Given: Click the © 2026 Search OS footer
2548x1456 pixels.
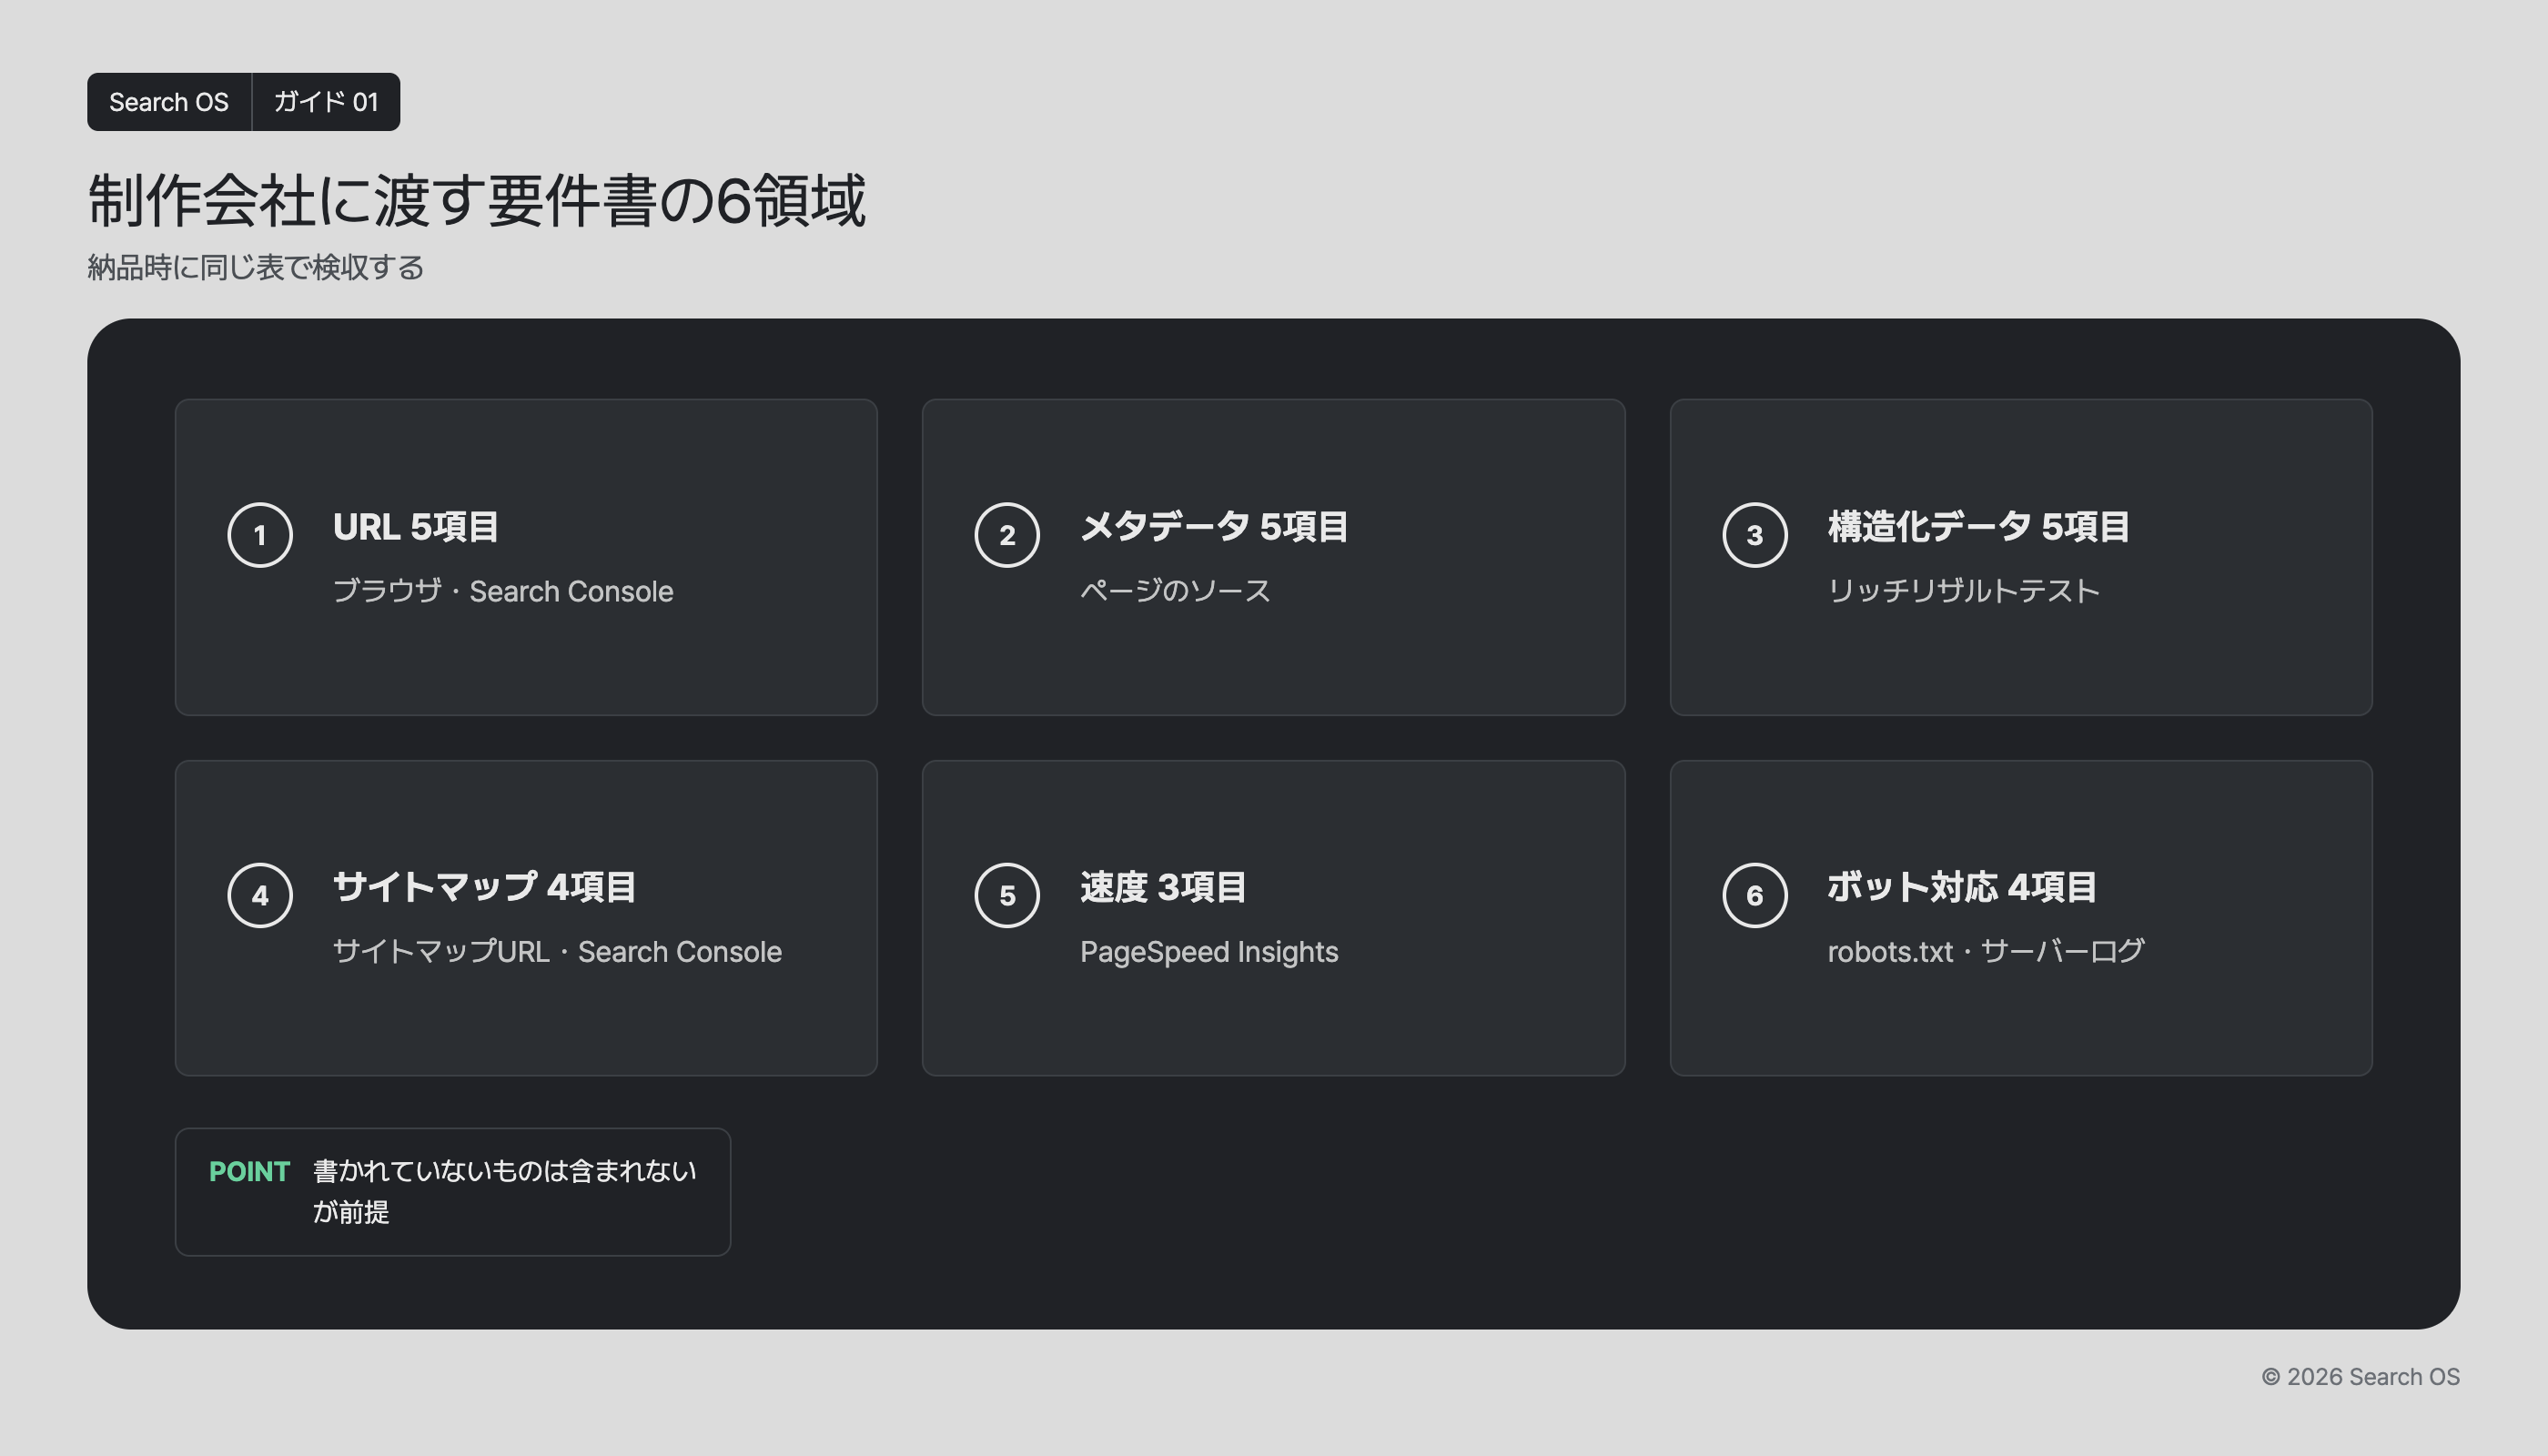Looking at the screenshot, I should click(x=2360, y=1377).
